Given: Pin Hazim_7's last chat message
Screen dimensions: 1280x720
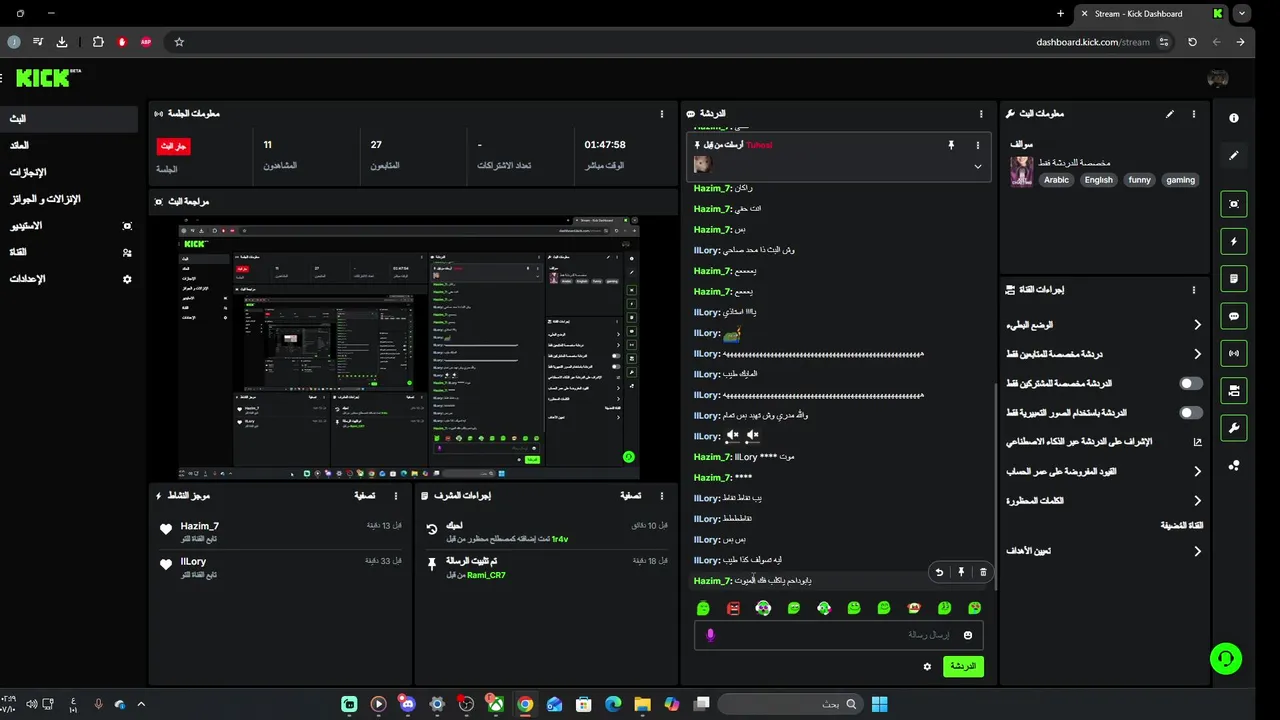Looking at the screenshot, I should tap(961, 572).
